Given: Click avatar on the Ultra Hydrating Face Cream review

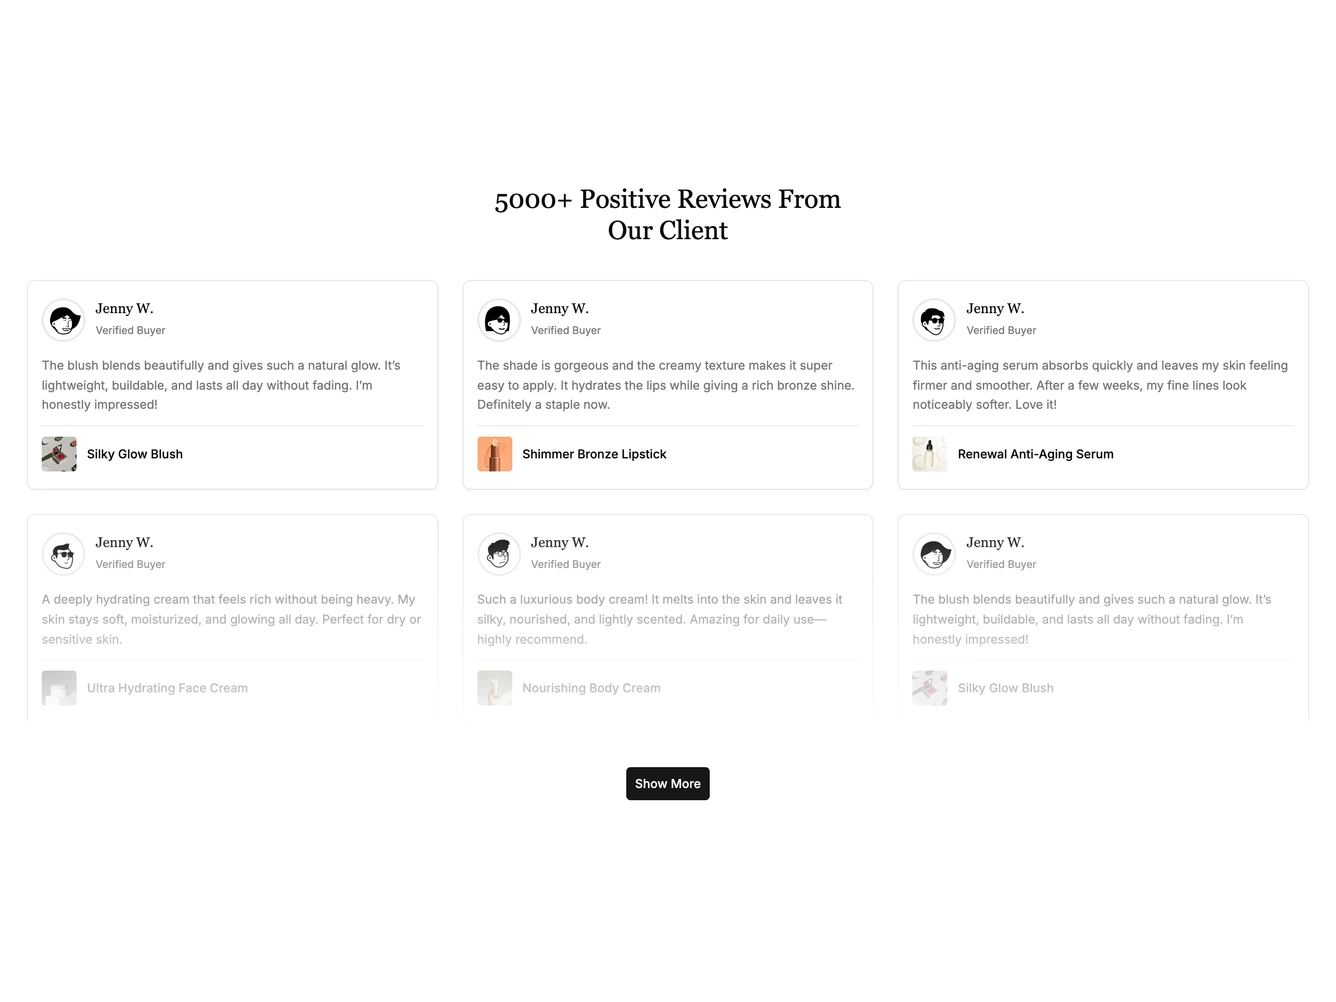Looking at the screenshot, I should pos(63,554).
